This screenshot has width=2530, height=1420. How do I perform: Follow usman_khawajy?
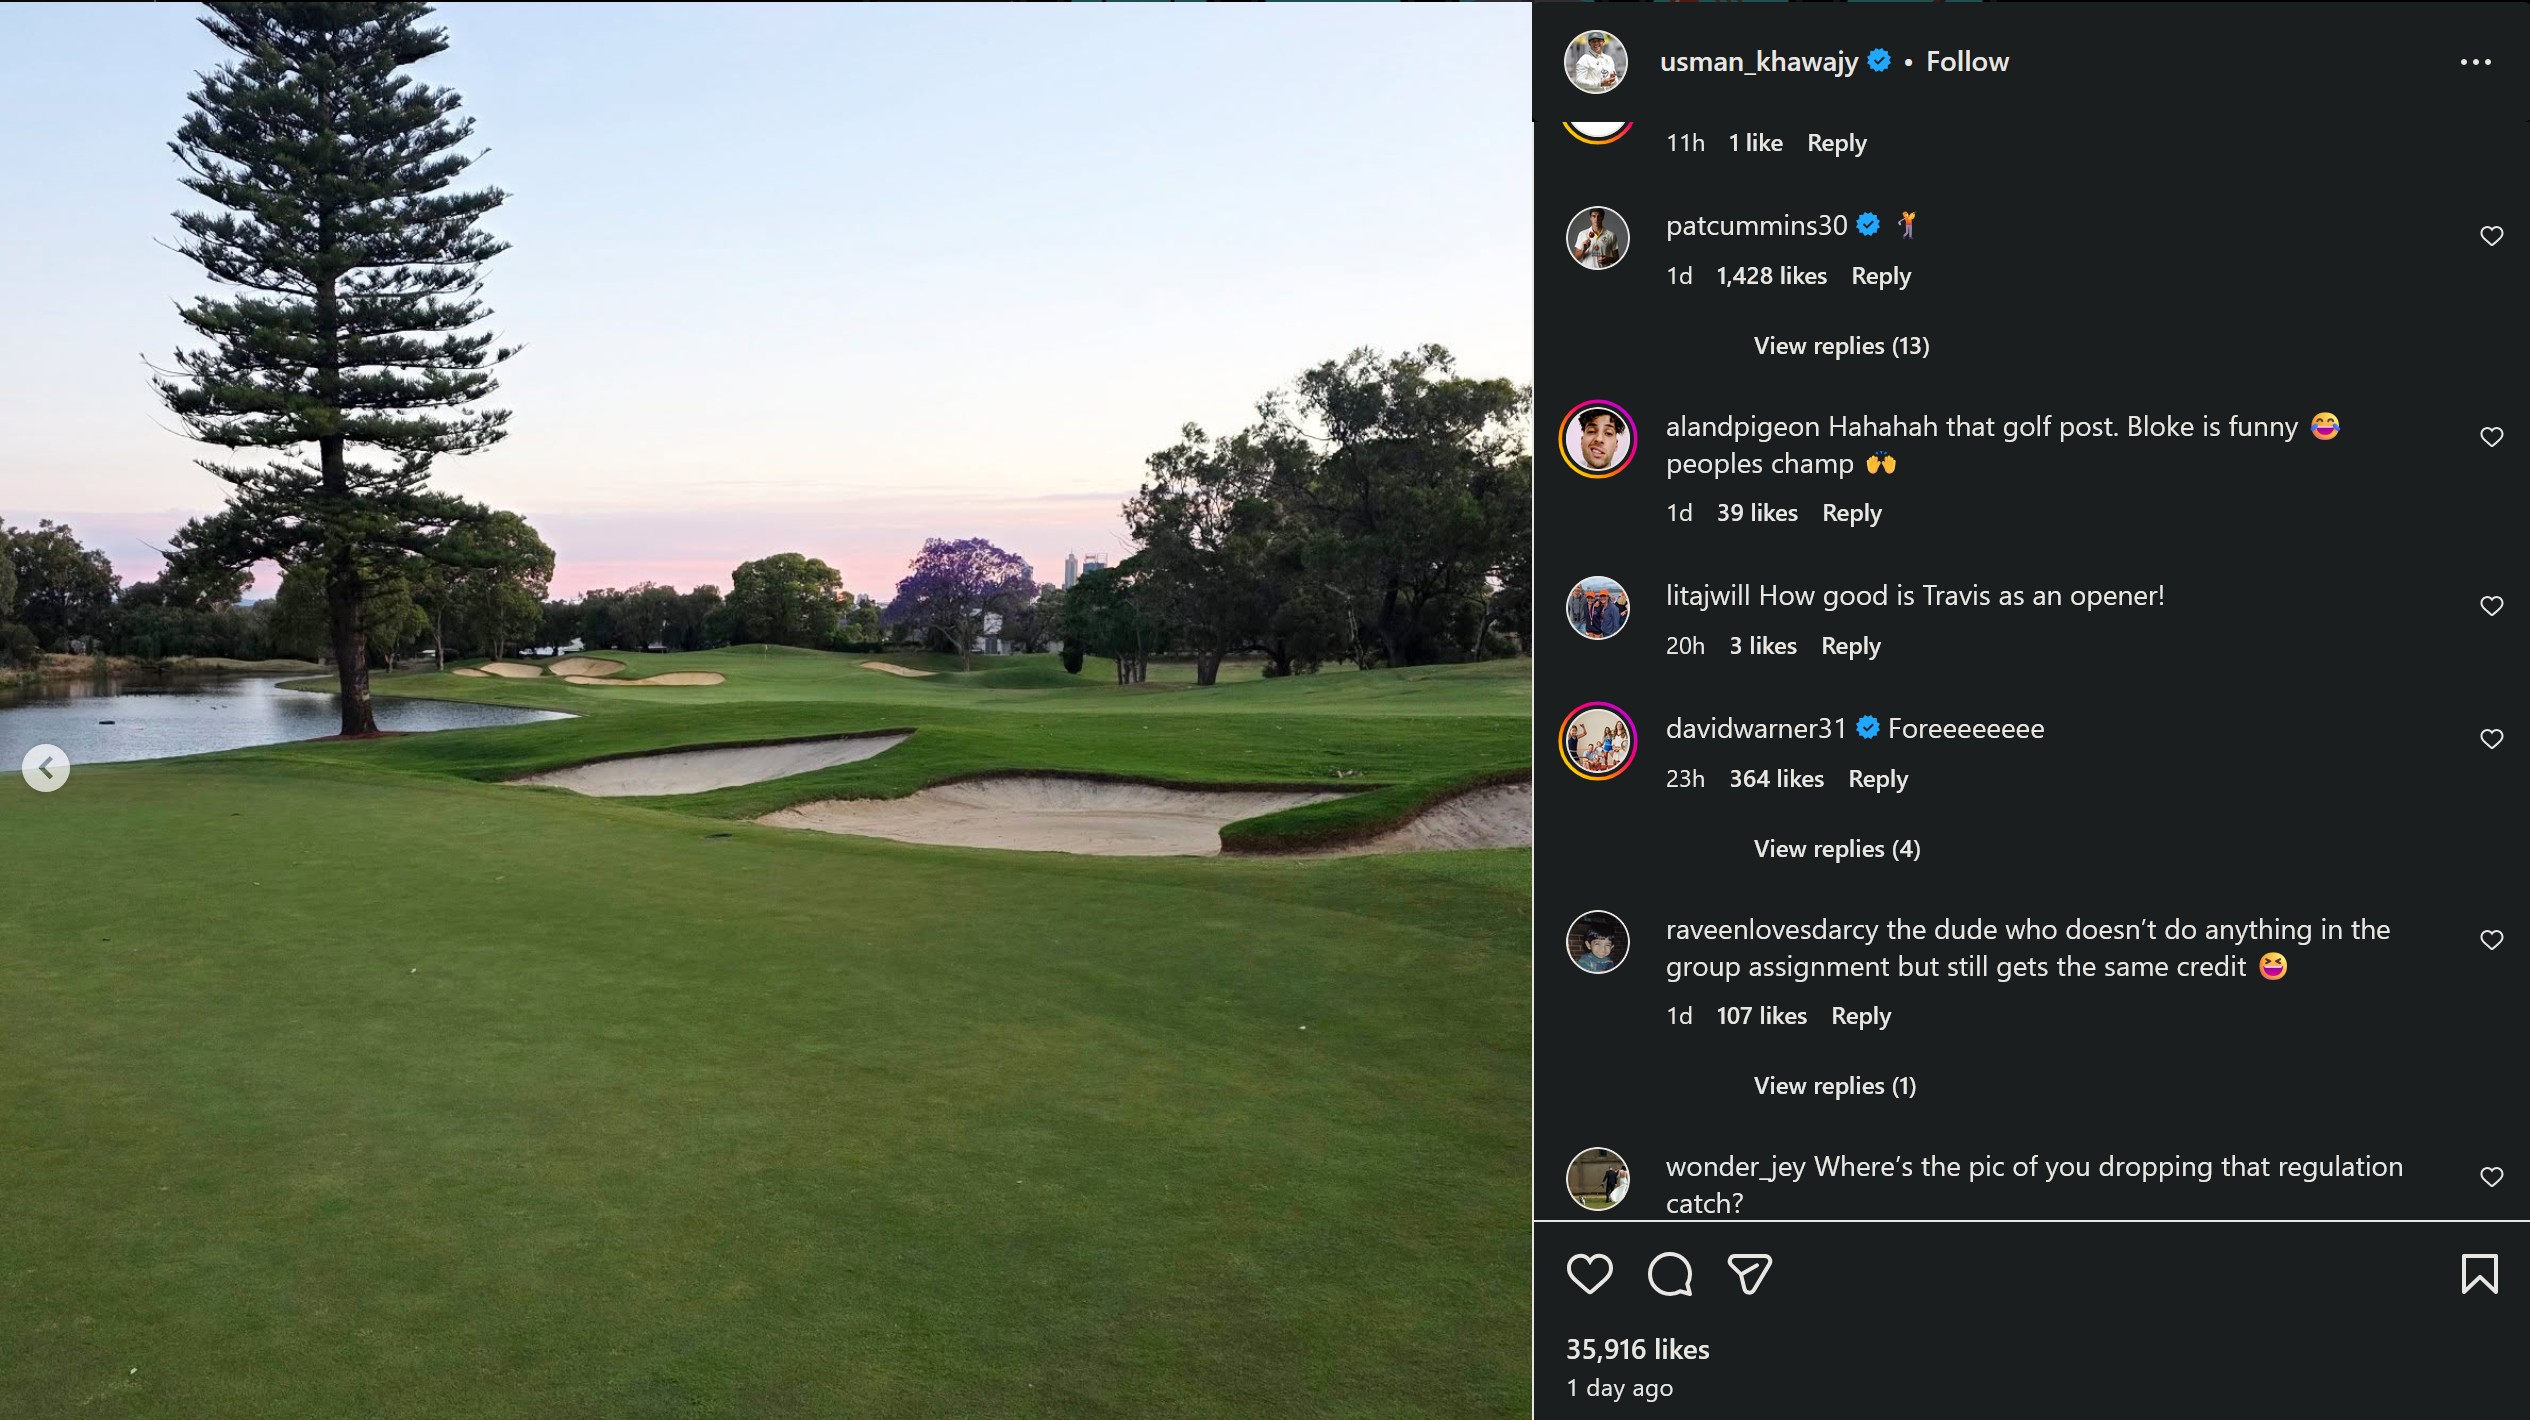1966,60
